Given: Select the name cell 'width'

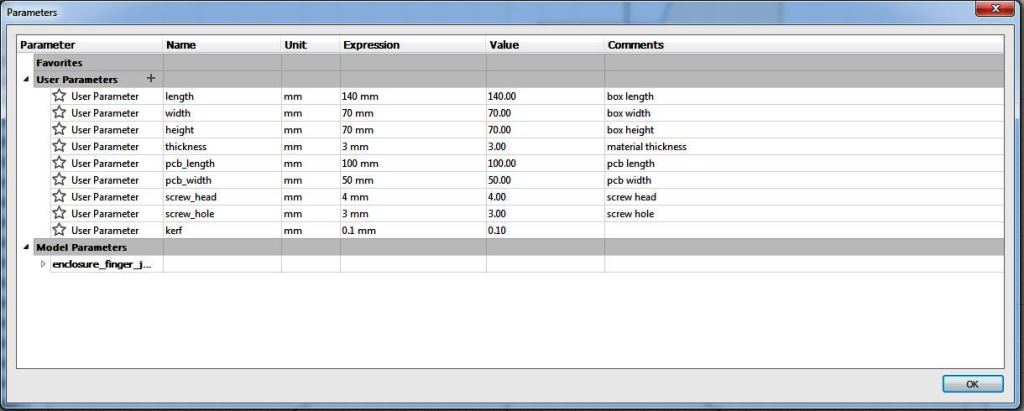Looking at the screenshot, I should [222, 113].
